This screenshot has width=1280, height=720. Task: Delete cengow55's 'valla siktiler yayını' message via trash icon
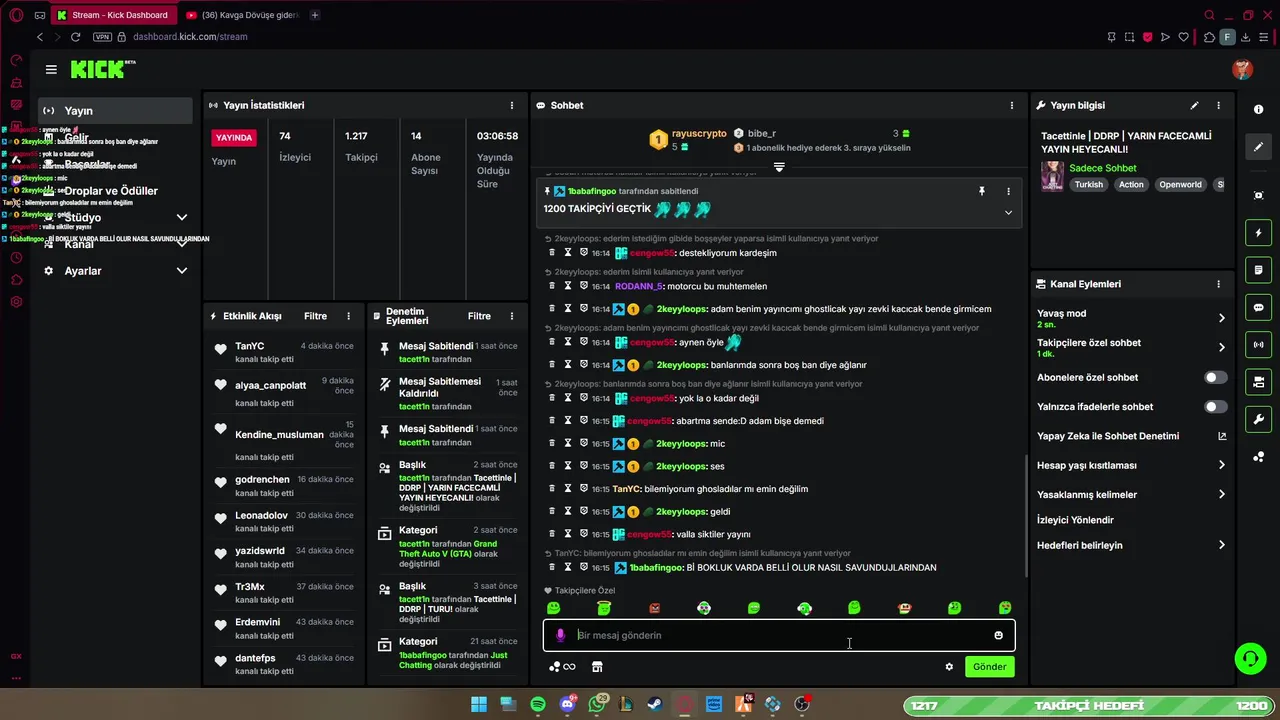[x=551, y=534]
